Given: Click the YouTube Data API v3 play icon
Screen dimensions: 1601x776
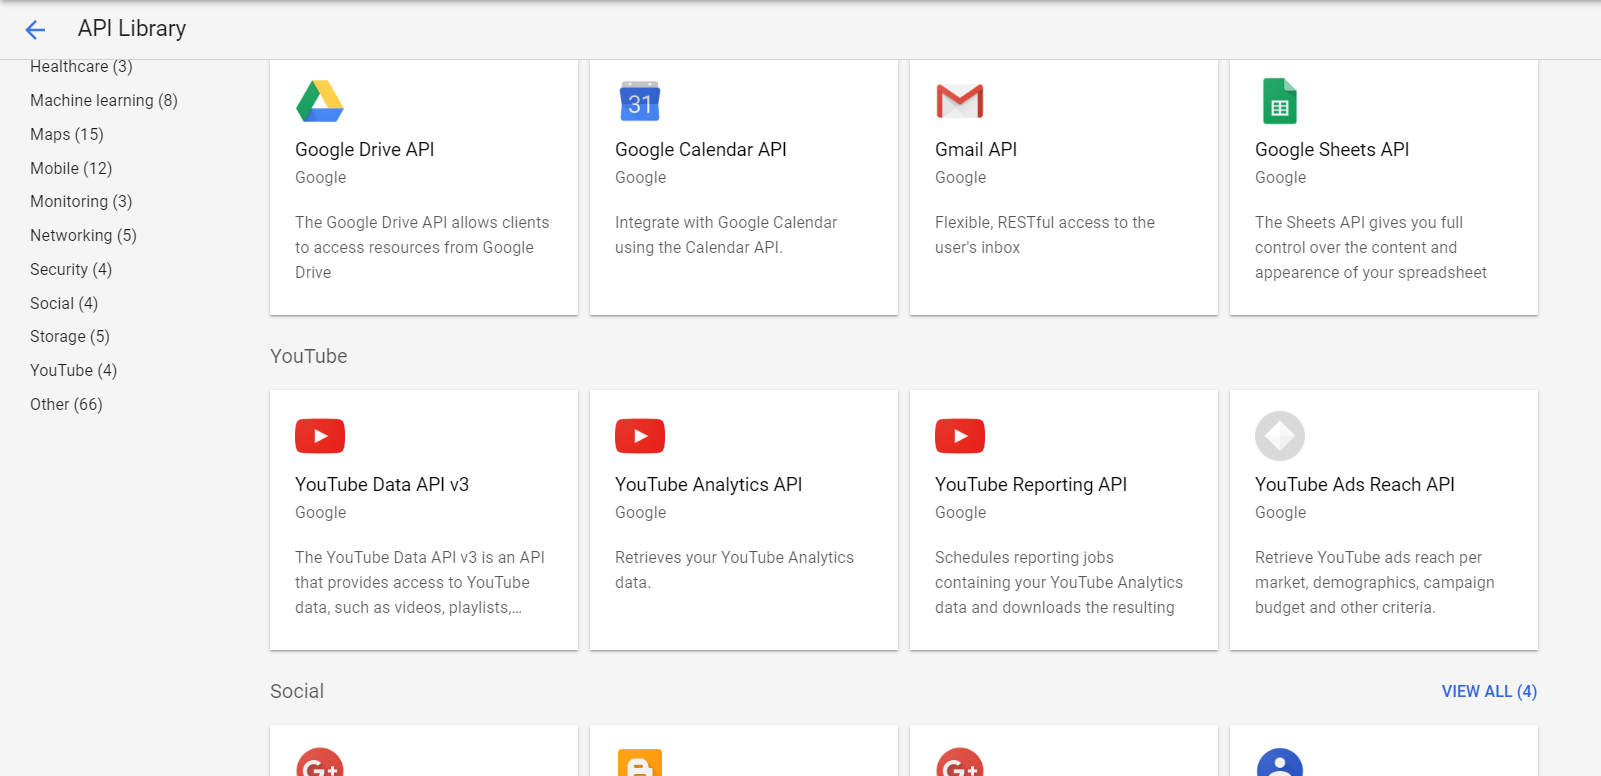Looking at the screenshot, I should click(320, 436).
